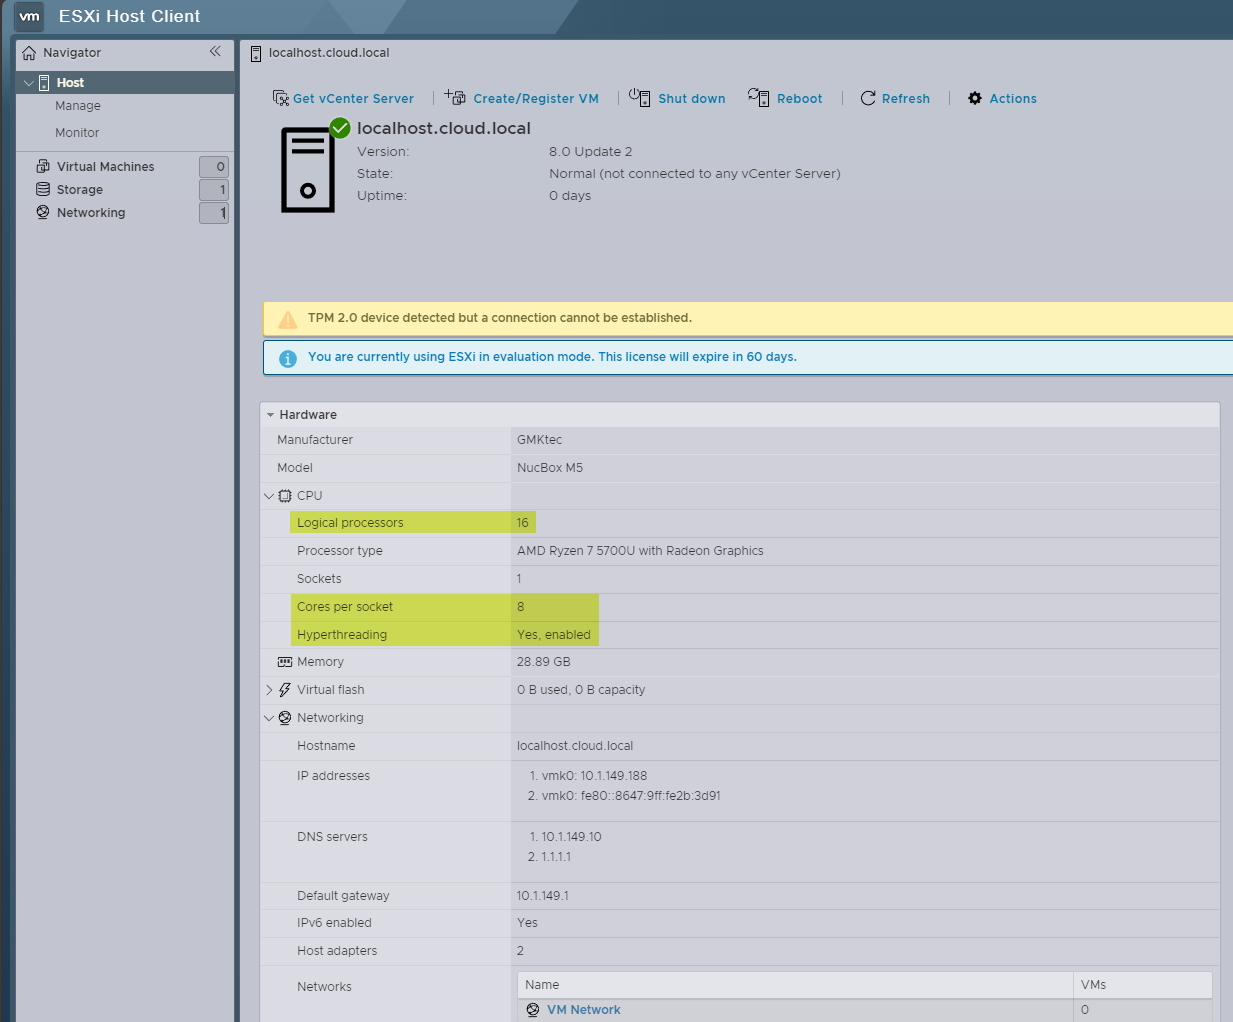The image size is (1233, 1022).
Task: Collapse the Host tree node
Action: (29, 83)
